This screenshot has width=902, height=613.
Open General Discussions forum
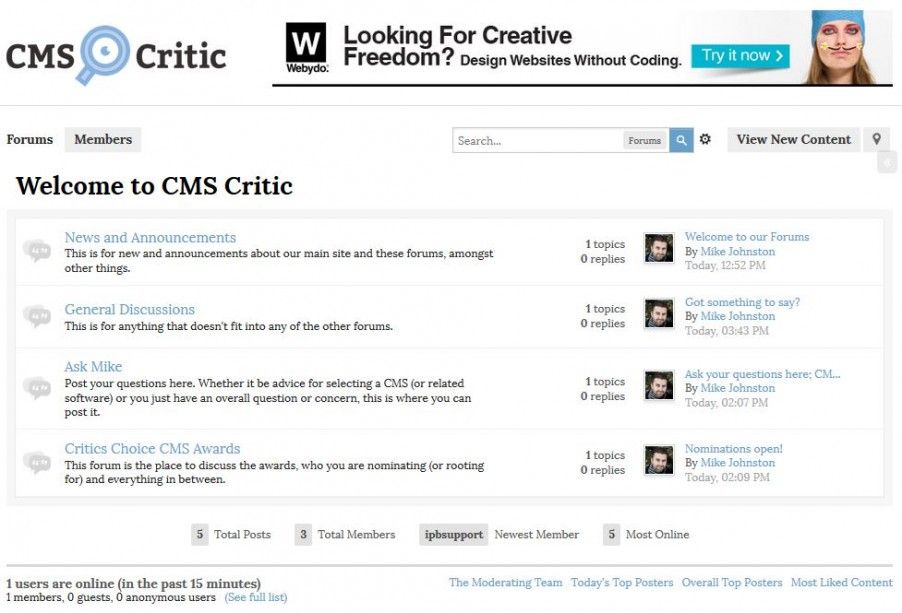pyautogui.click(x=129, y=309)
